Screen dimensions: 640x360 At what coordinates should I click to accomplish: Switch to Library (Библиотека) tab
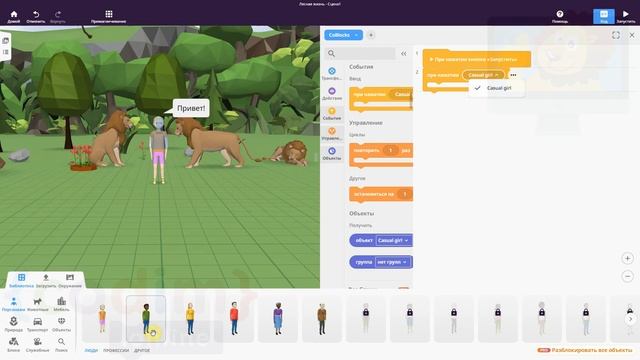21,280
